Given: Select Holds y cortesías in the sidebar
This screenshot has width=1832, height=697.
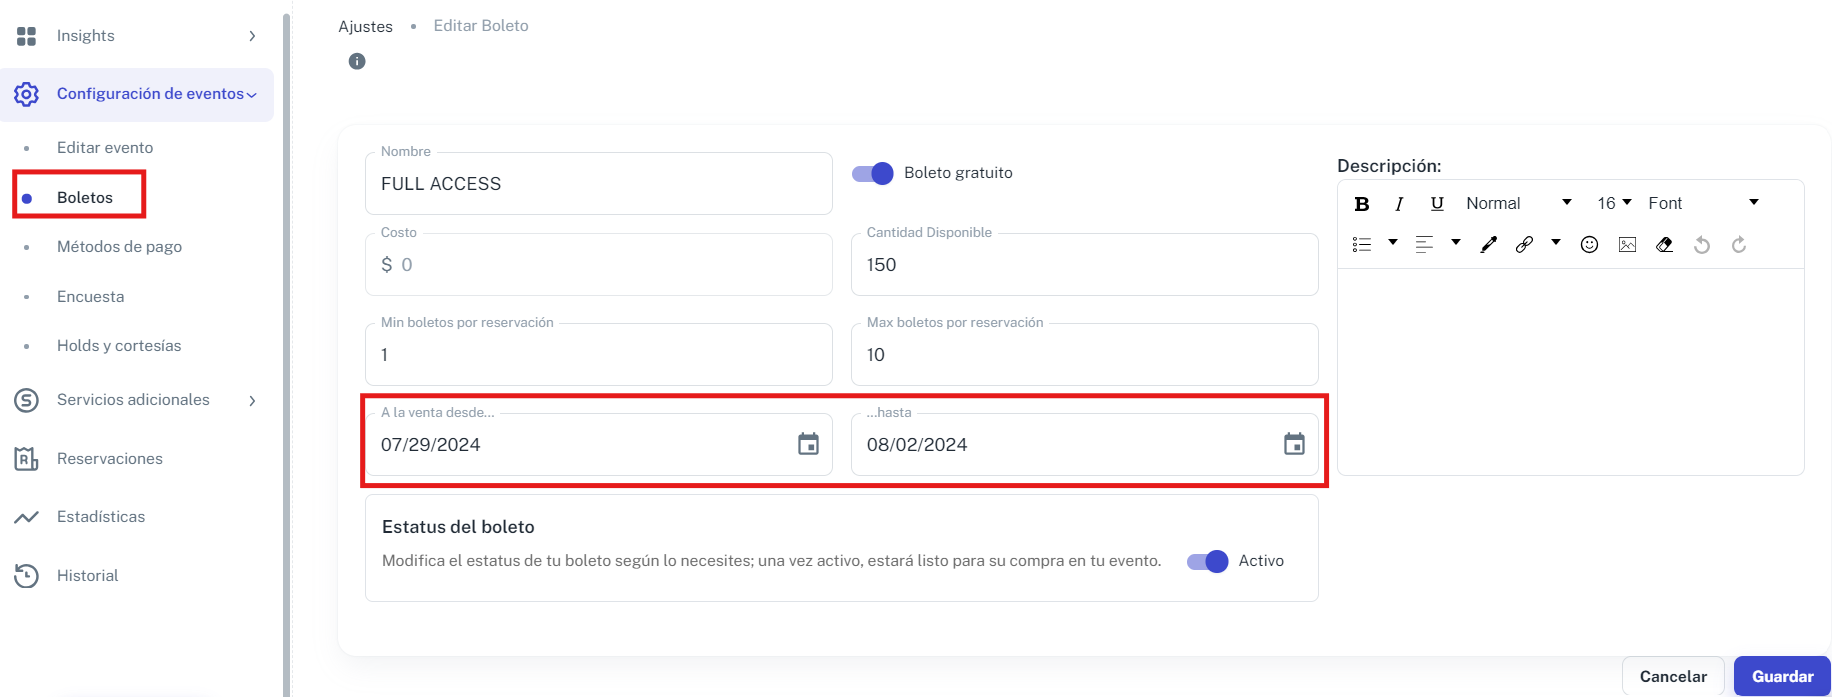Looking at the screenshot, I should (119, 346).
